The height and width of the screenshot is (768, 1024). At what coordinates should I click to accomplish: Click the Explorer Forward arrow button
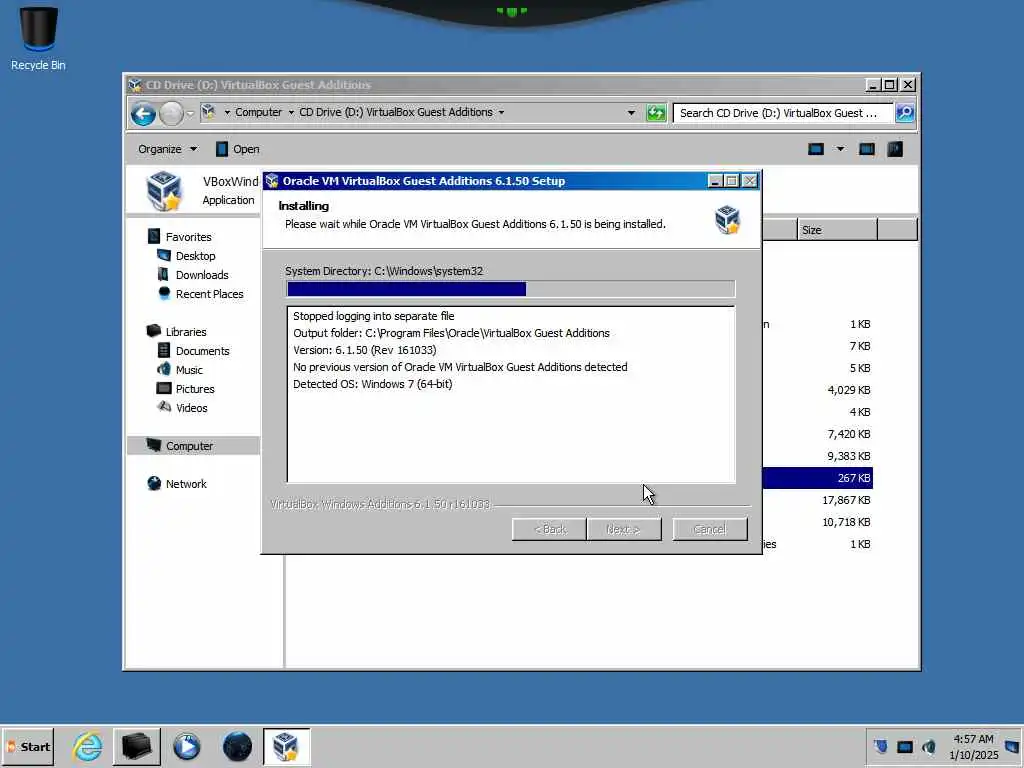tap(171, 114)
